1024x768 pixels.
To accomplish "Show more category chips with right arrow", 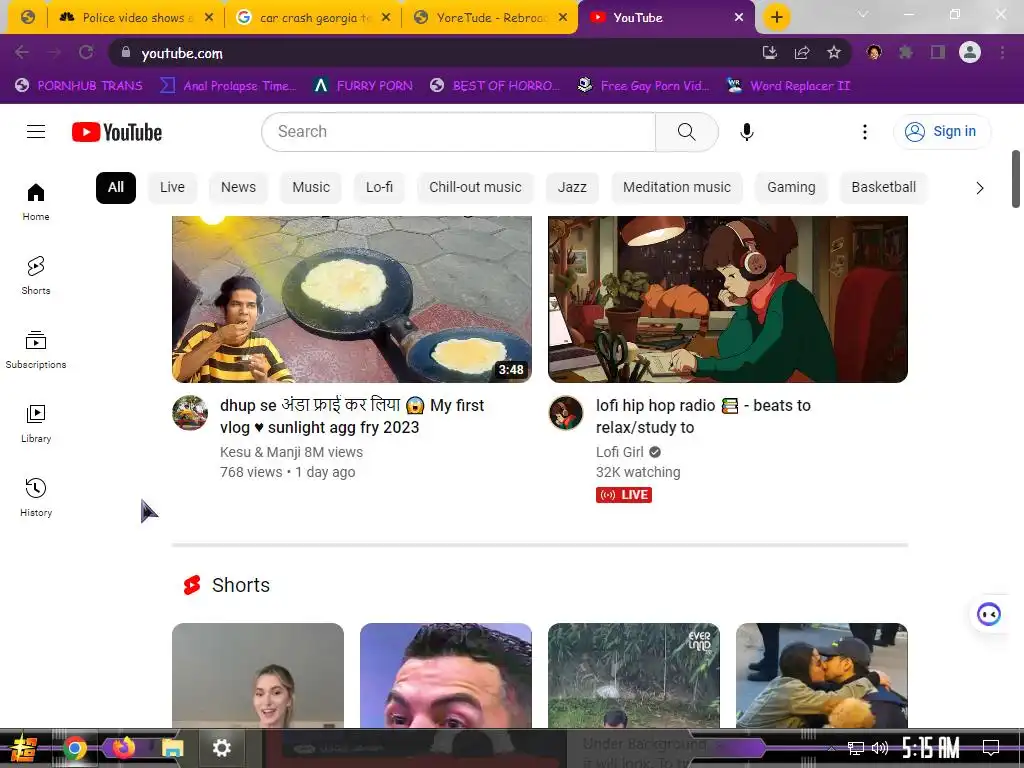I will pos(980,188).
